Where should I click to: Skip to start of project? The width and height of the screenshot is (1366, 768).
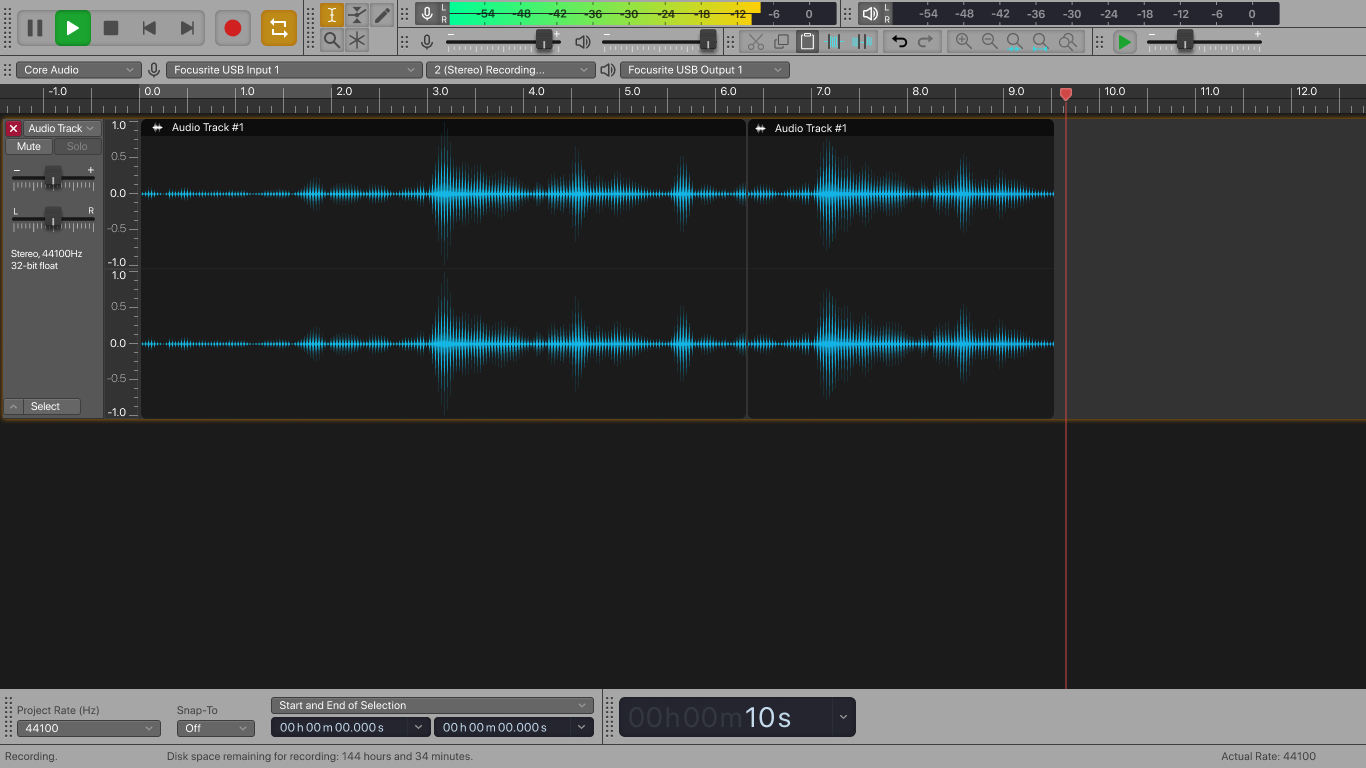149,28
